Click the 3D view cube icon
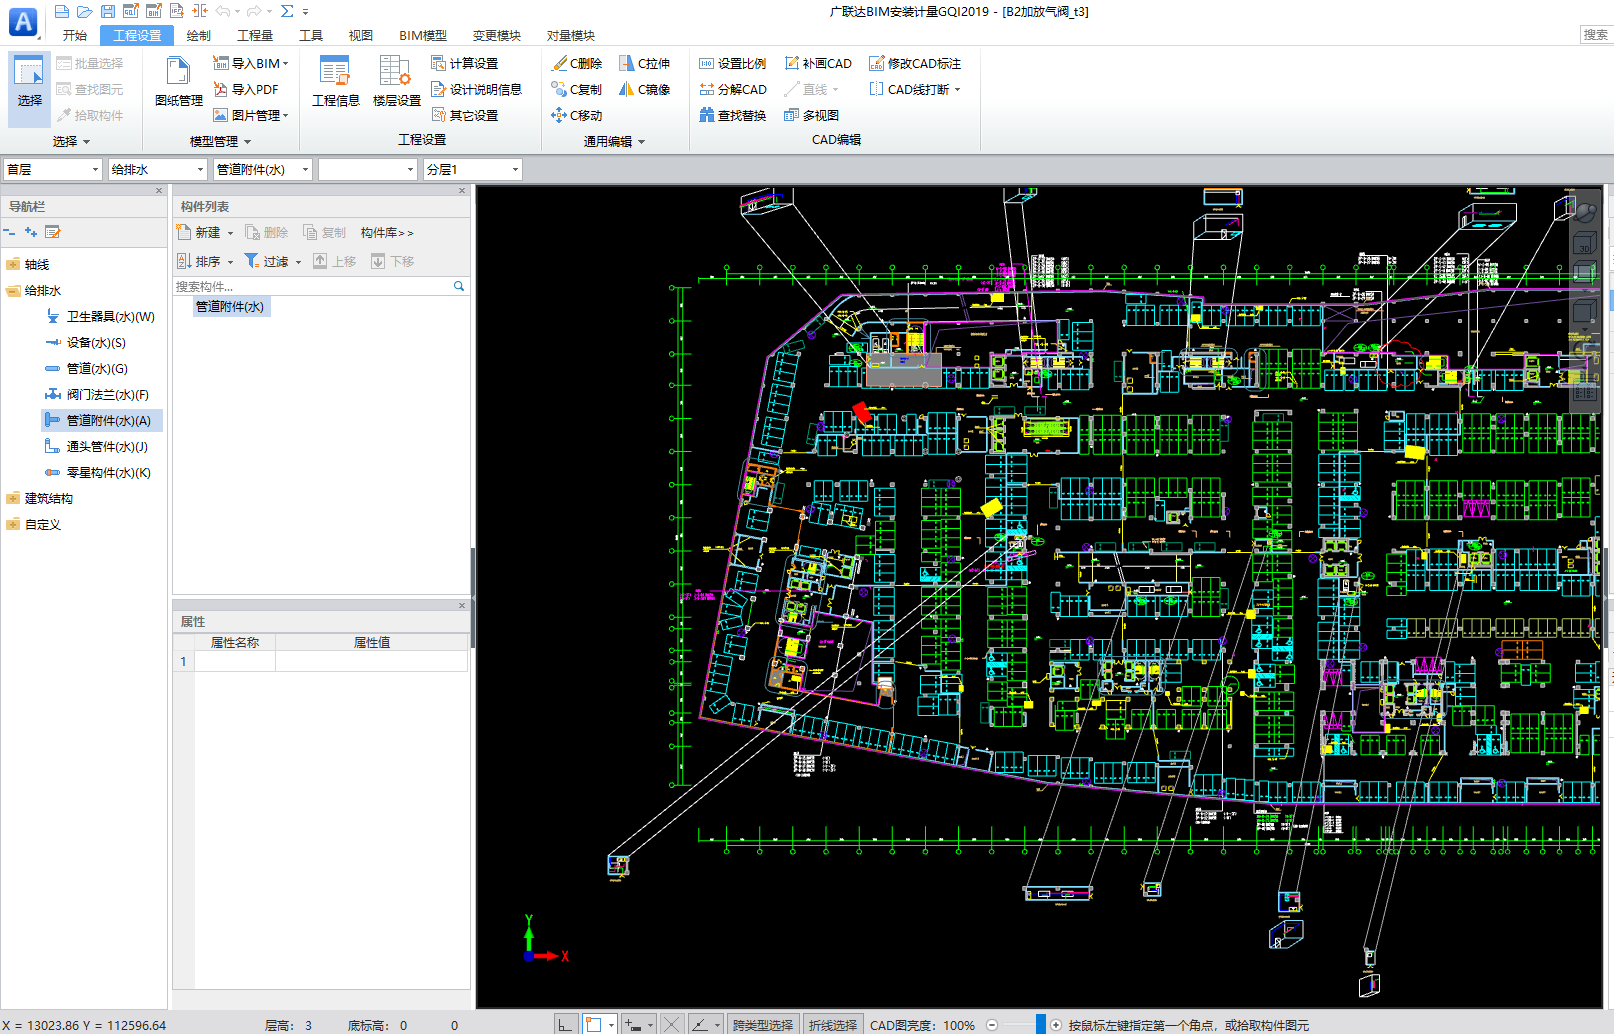Screen dimensions: 1614x1034 (x=1585, y=243)
